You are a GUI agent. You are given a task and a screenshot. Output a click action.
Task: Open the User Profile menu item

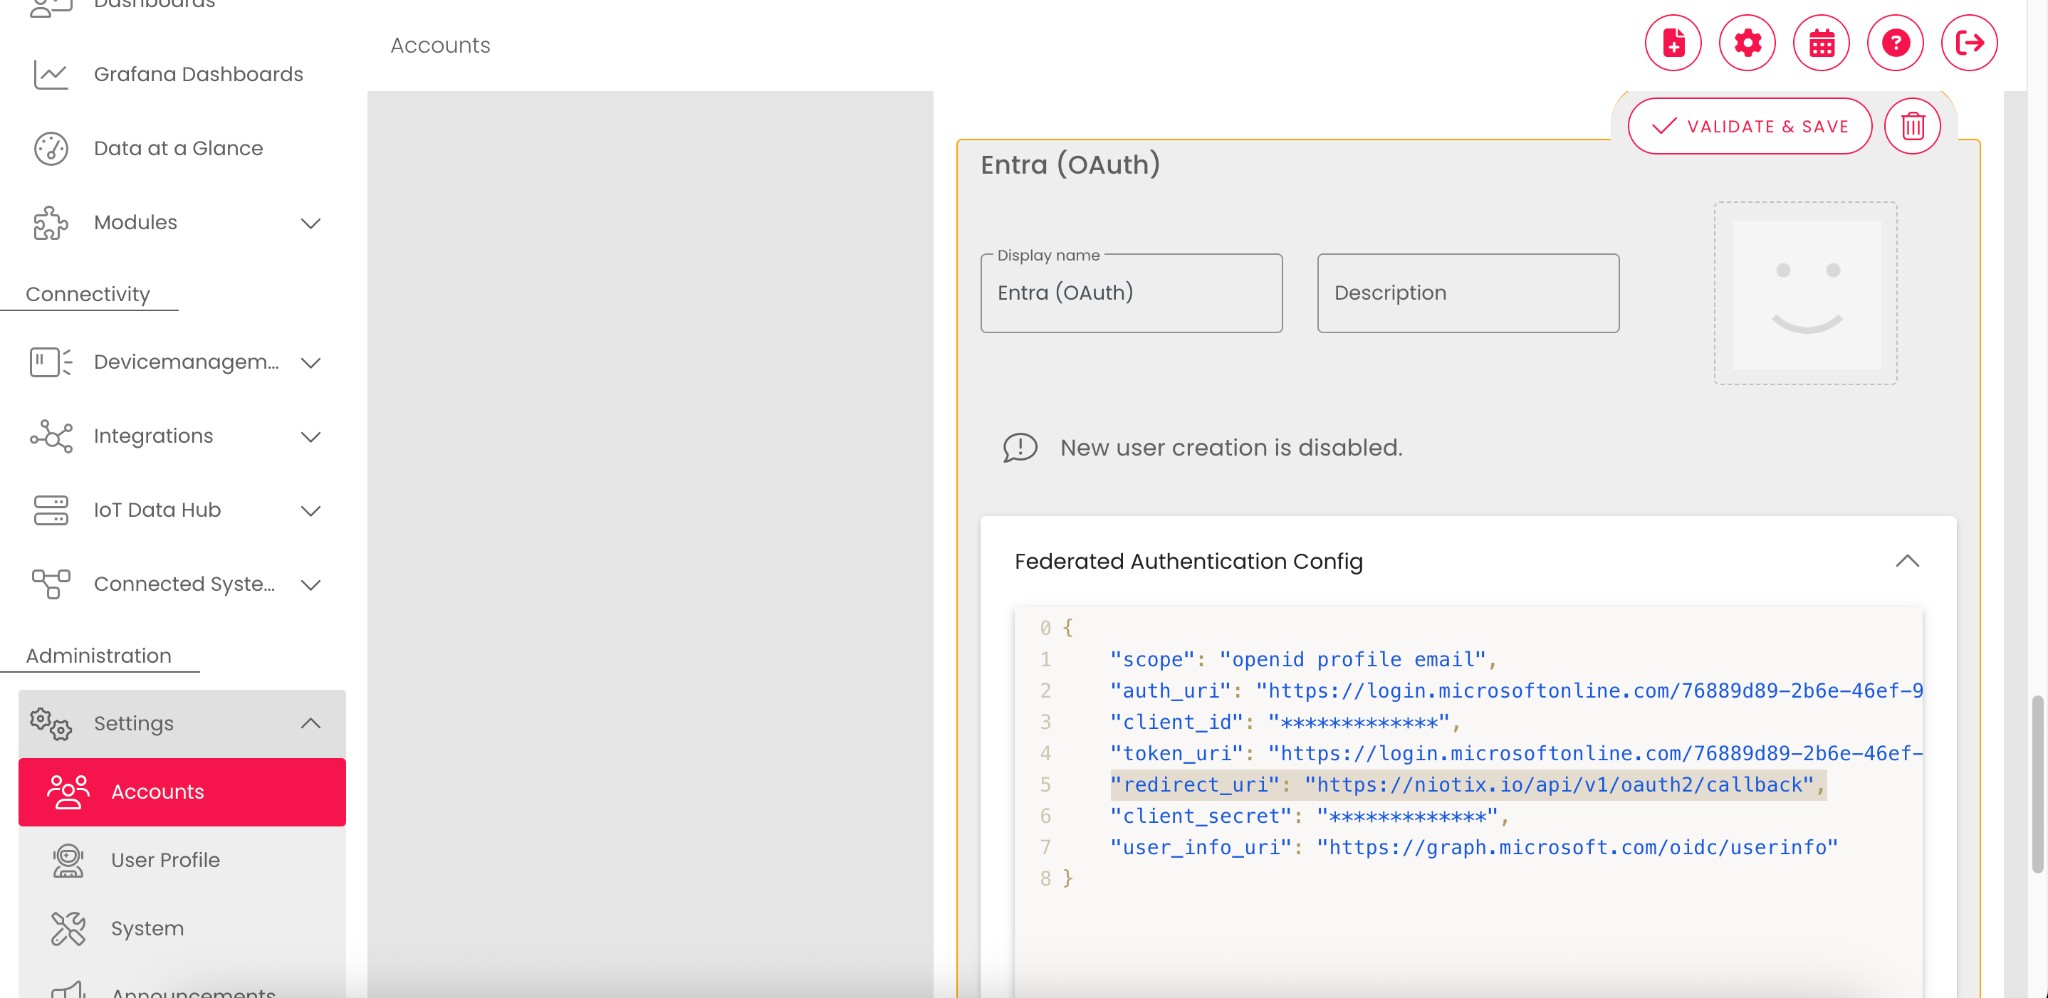165,860
